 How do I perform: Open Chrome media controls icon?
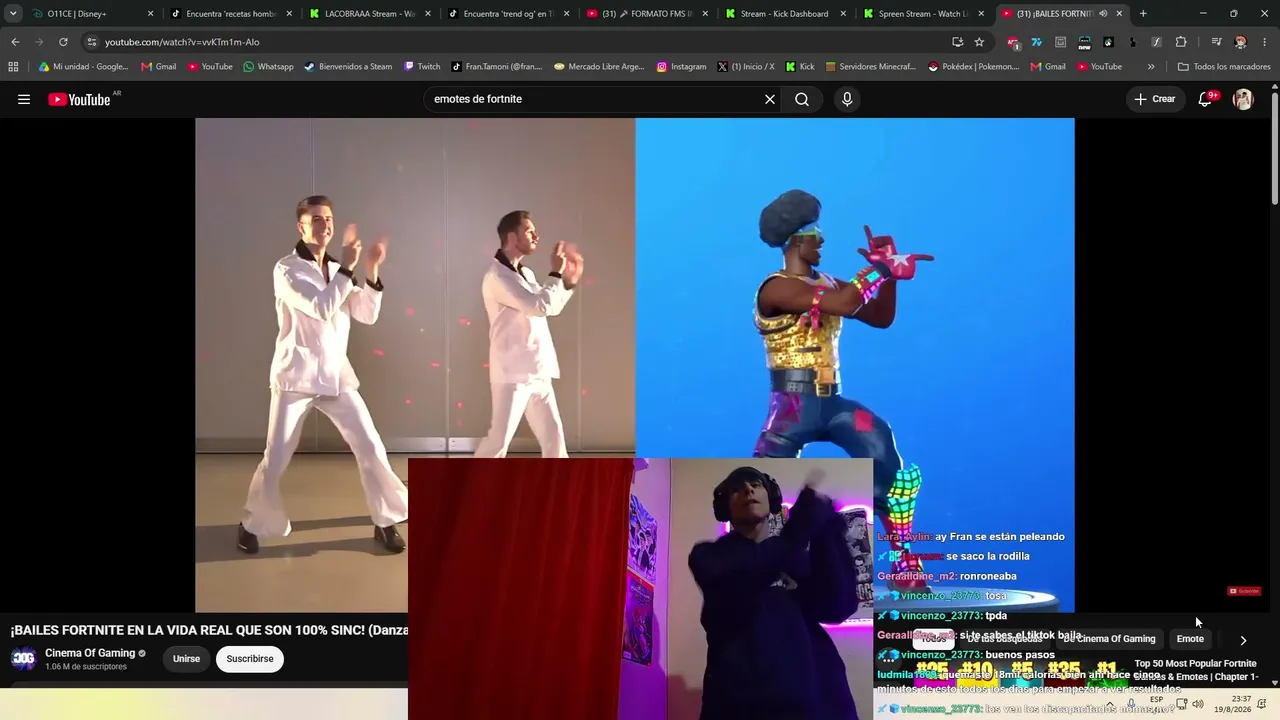1216,42
